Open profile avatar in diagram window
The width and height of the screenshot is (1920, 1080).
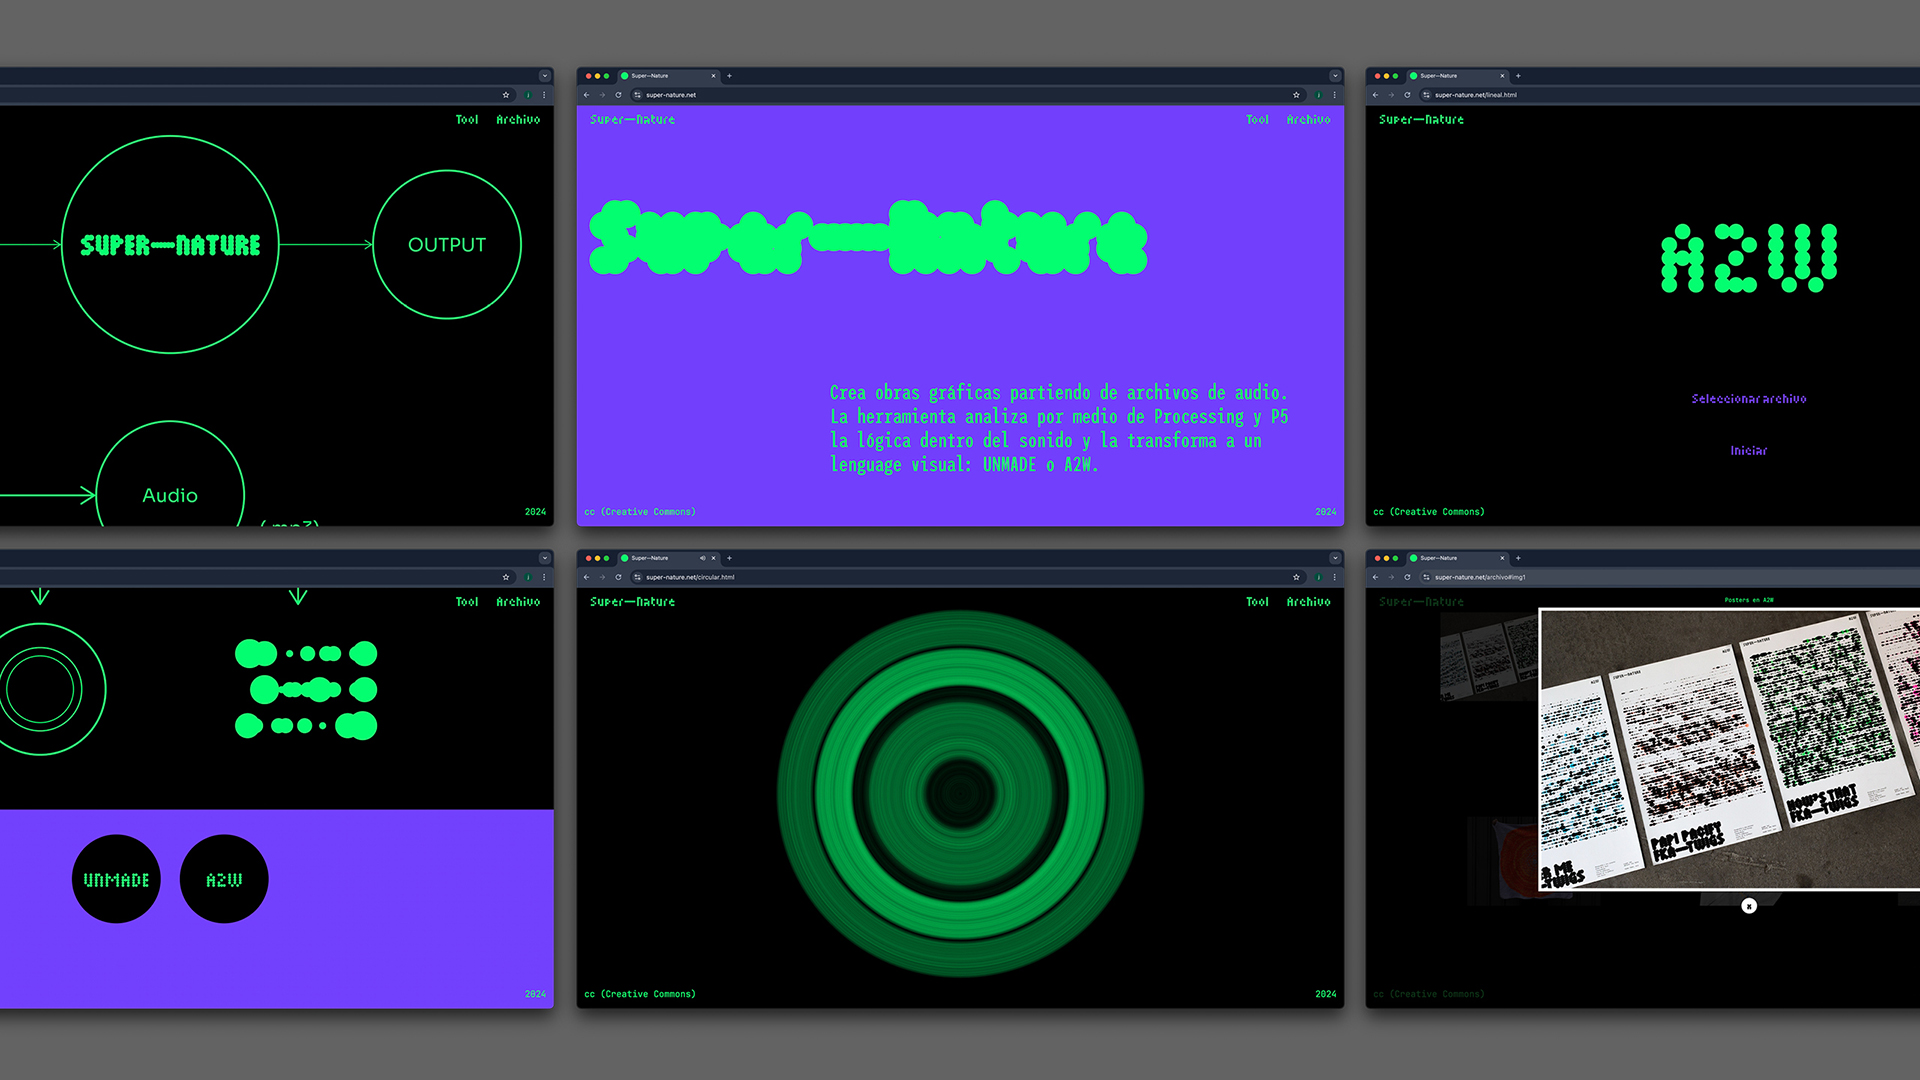[528, 95]
